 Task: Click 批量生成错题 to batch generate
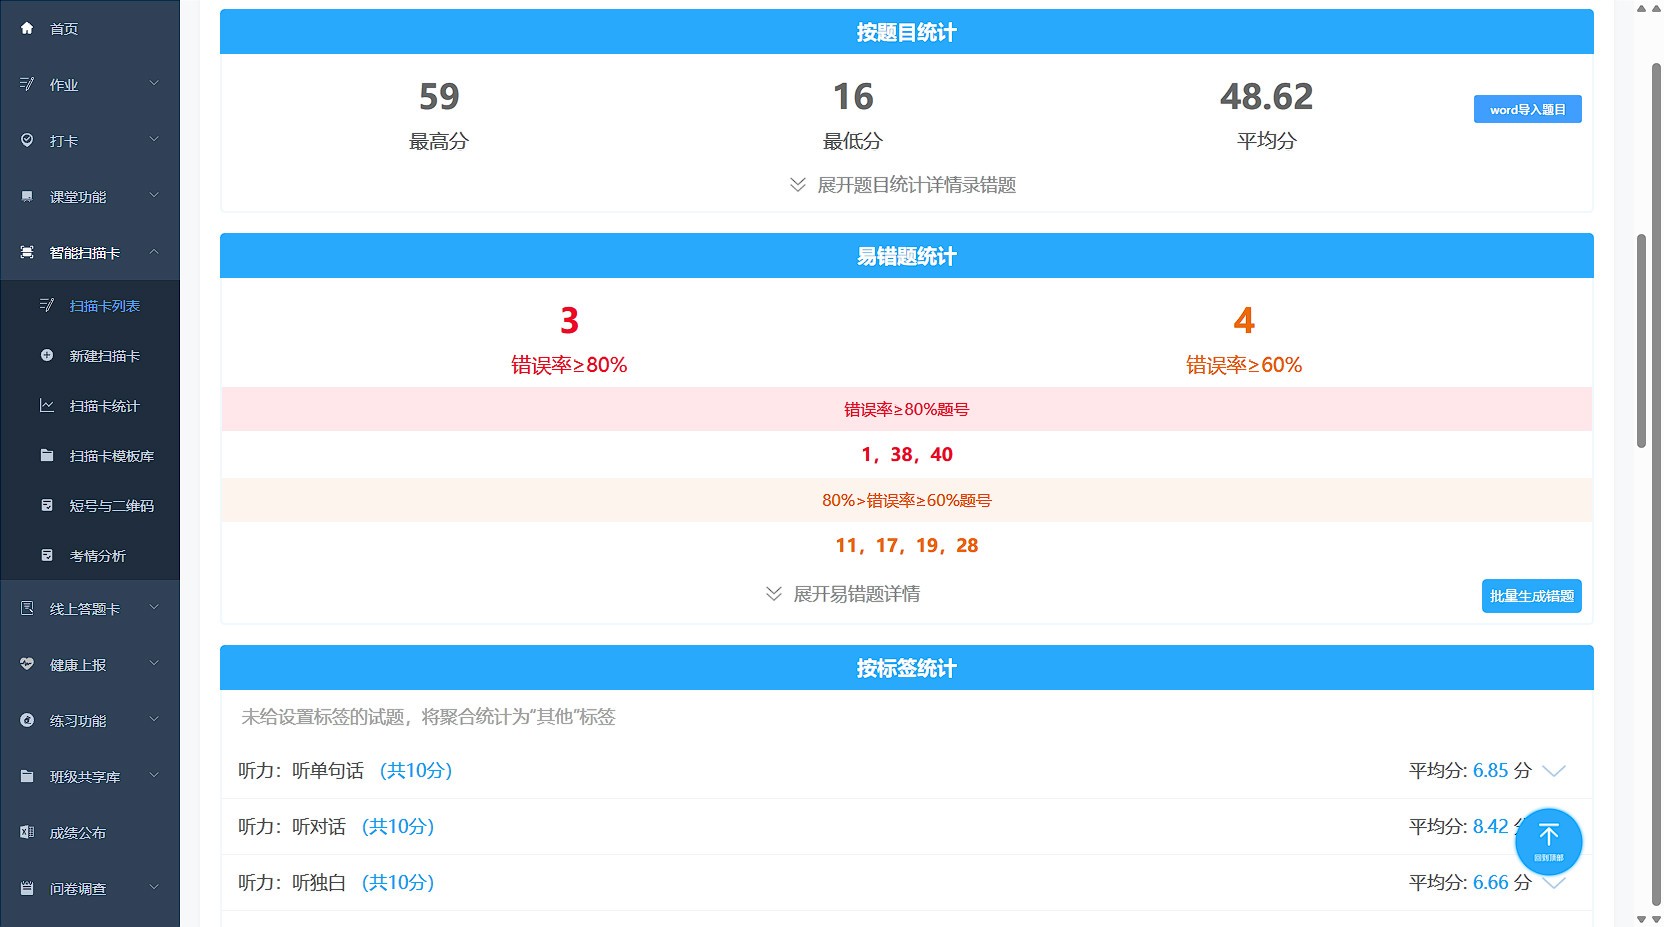1531,595
